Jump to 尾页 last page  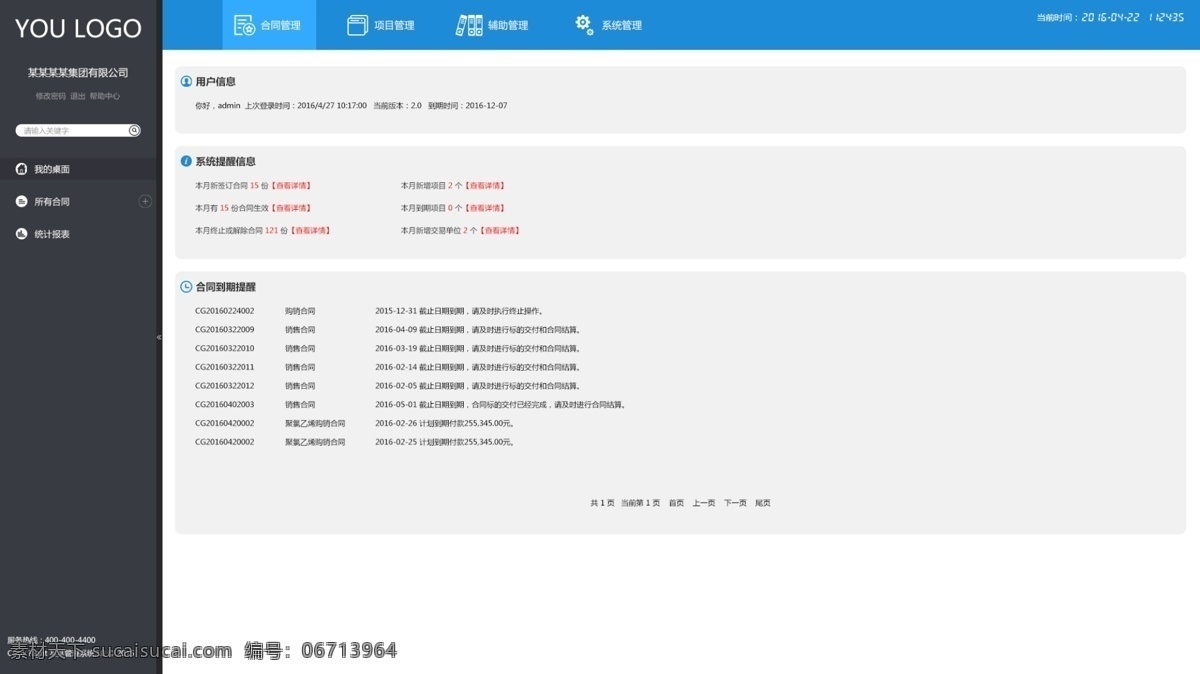763,503
